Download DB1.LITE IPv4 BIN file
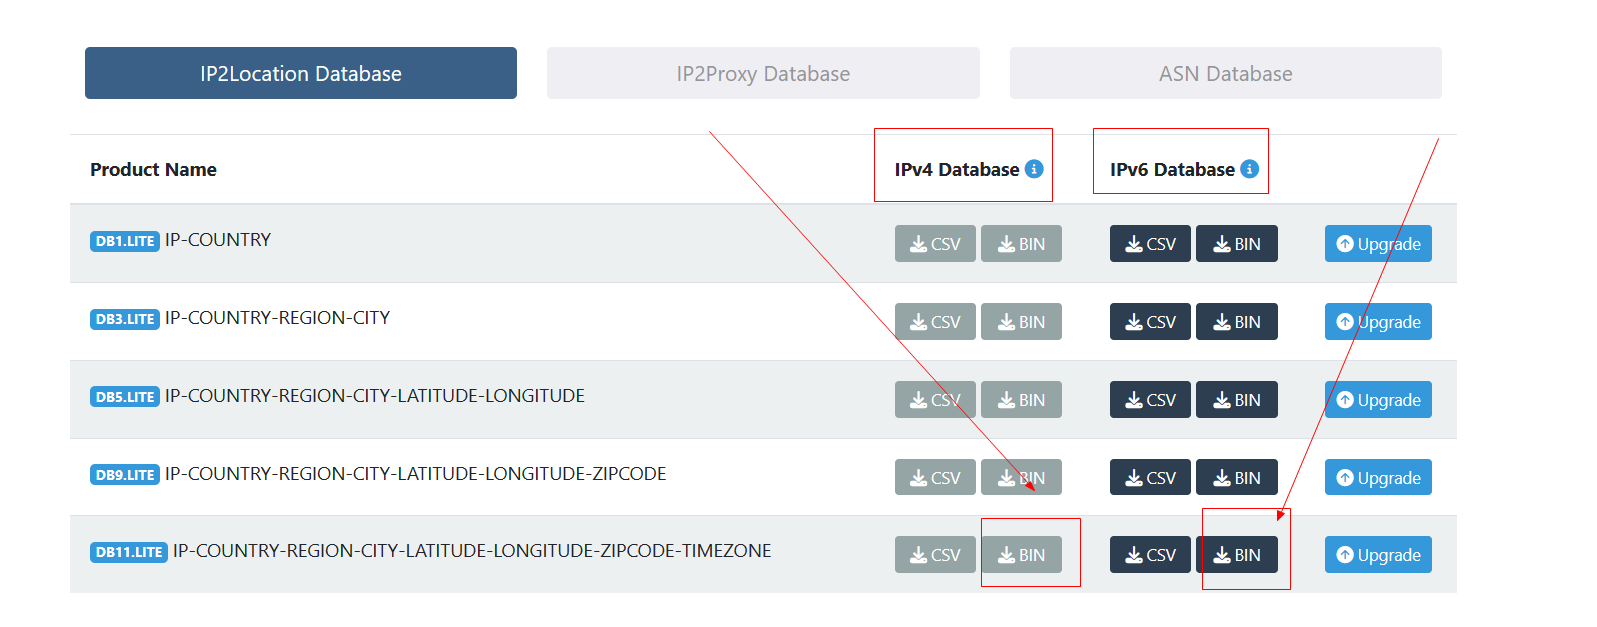Viewport: 1597px width, 627px height. (x=1021, y=244)
